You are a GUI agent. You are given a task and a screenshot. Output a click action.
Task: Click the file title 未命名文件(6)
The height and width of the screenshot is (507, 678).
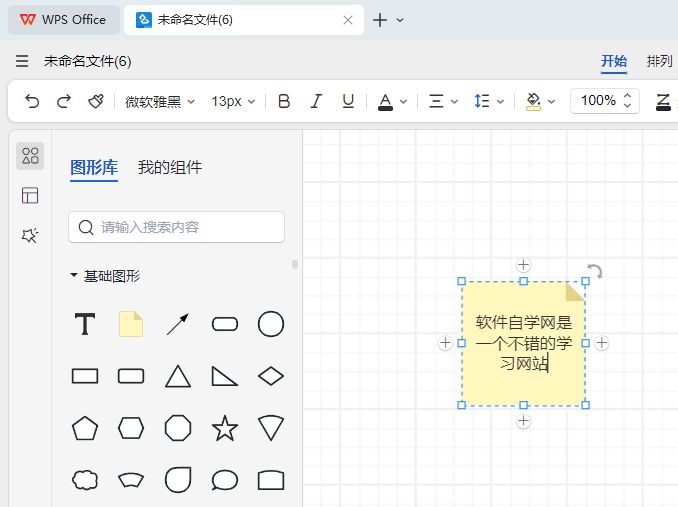coord(87,61)
